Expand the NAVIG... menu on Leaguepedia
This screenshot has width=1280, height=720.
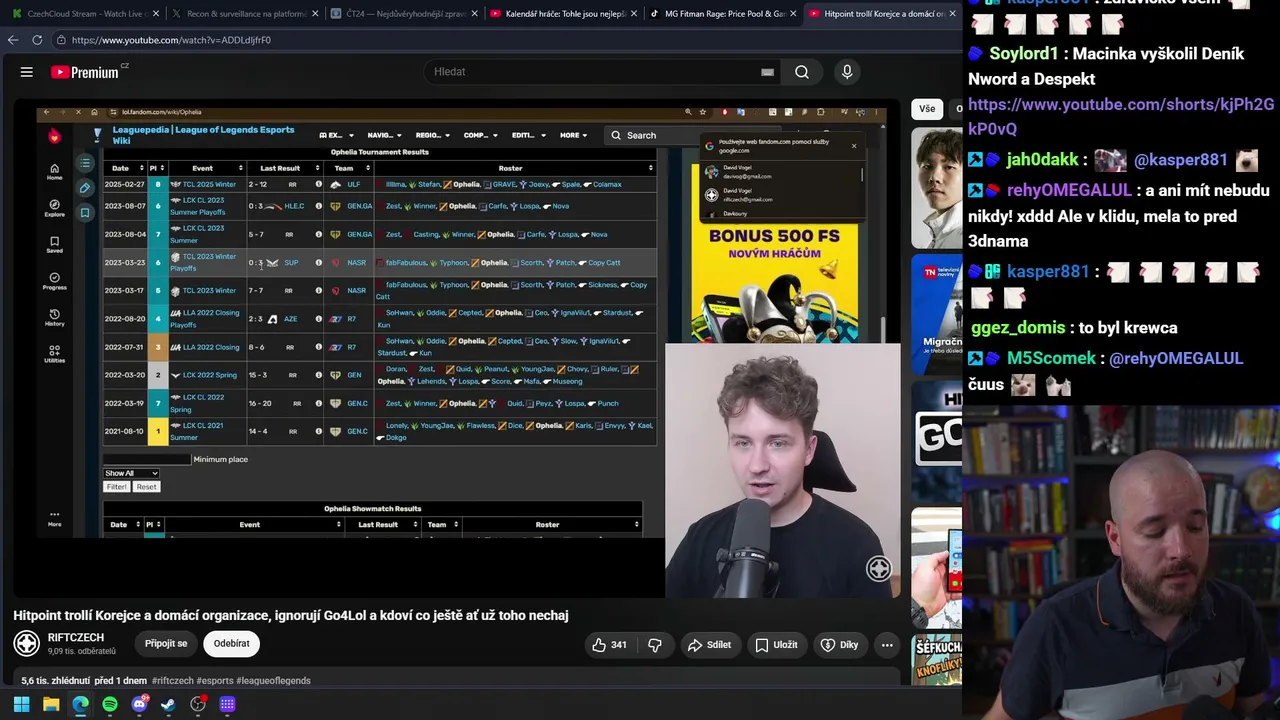[x=384, y=135]
